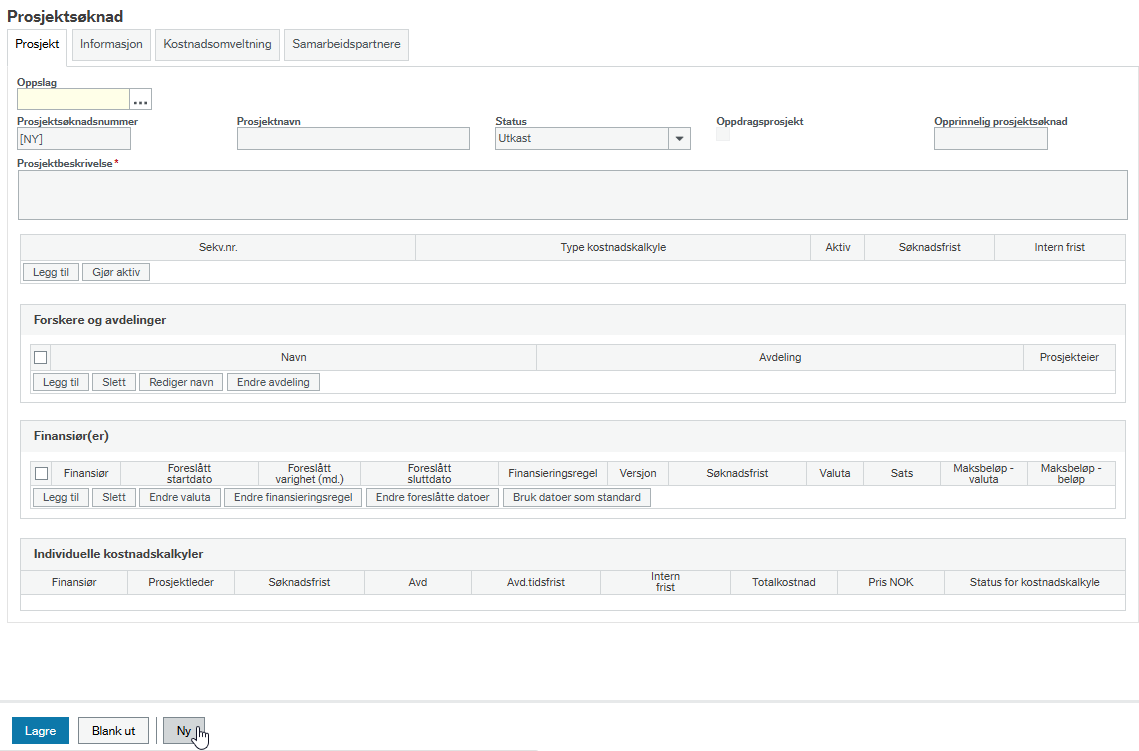Click the Ny button
The width and height of the screenshot is (1139, 751).
click(184, 731)
